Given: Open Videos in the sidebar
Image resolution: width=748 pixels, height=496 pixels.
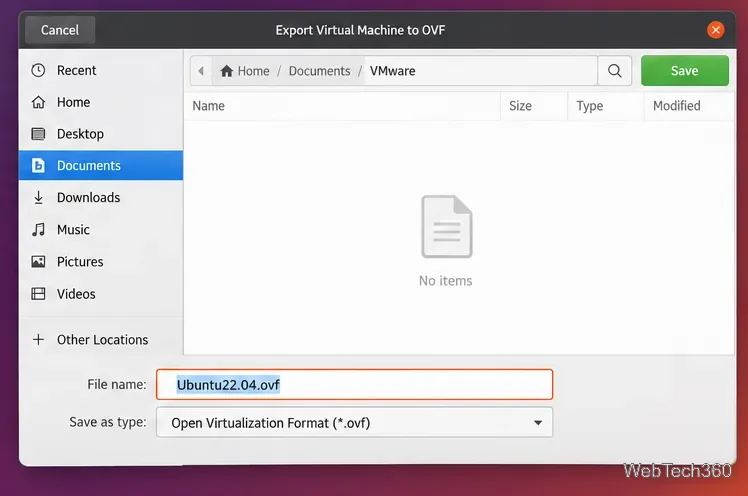Looking at the screenshot, I should [x=101, y=294].
